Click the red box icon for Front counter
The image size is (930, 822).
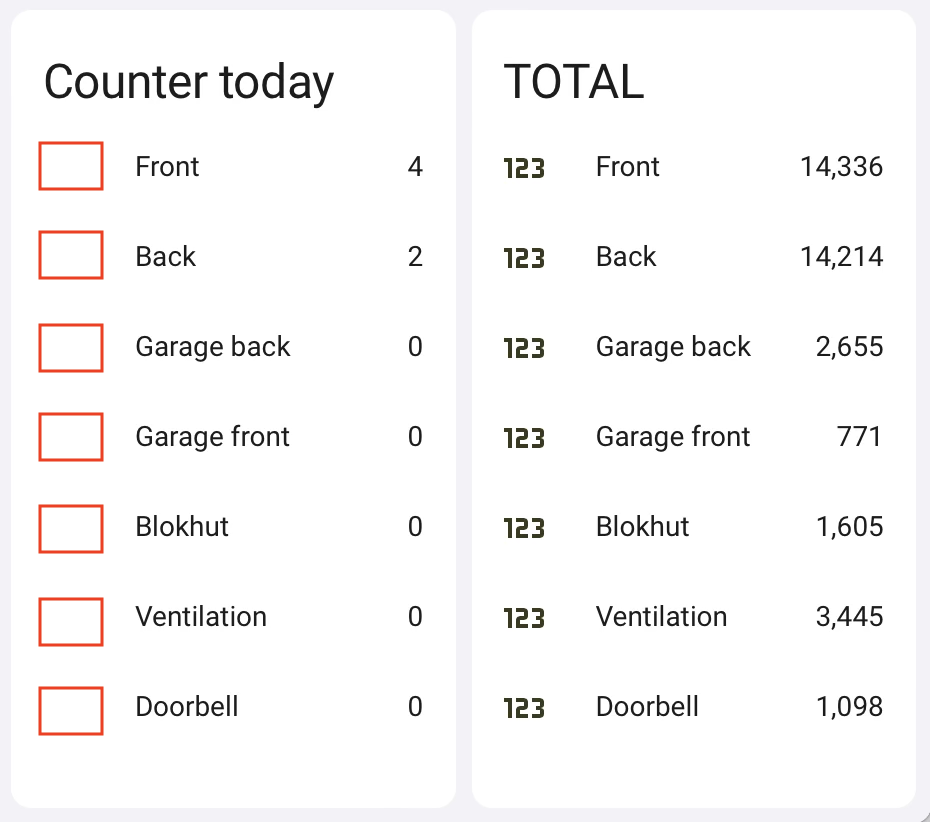pyautogui.click(x=71, y=166)
